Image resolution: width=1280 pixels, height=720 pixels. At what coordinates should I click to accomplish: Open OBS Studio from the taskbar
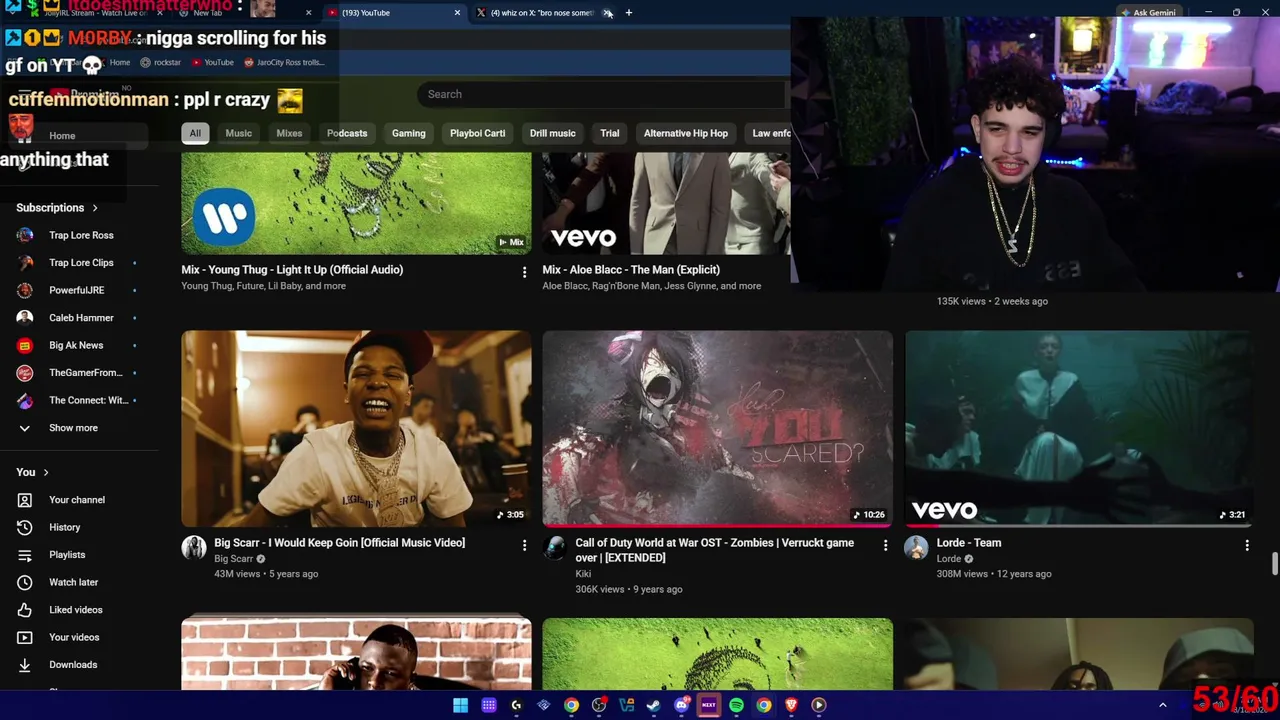click(x=599, y=705)
